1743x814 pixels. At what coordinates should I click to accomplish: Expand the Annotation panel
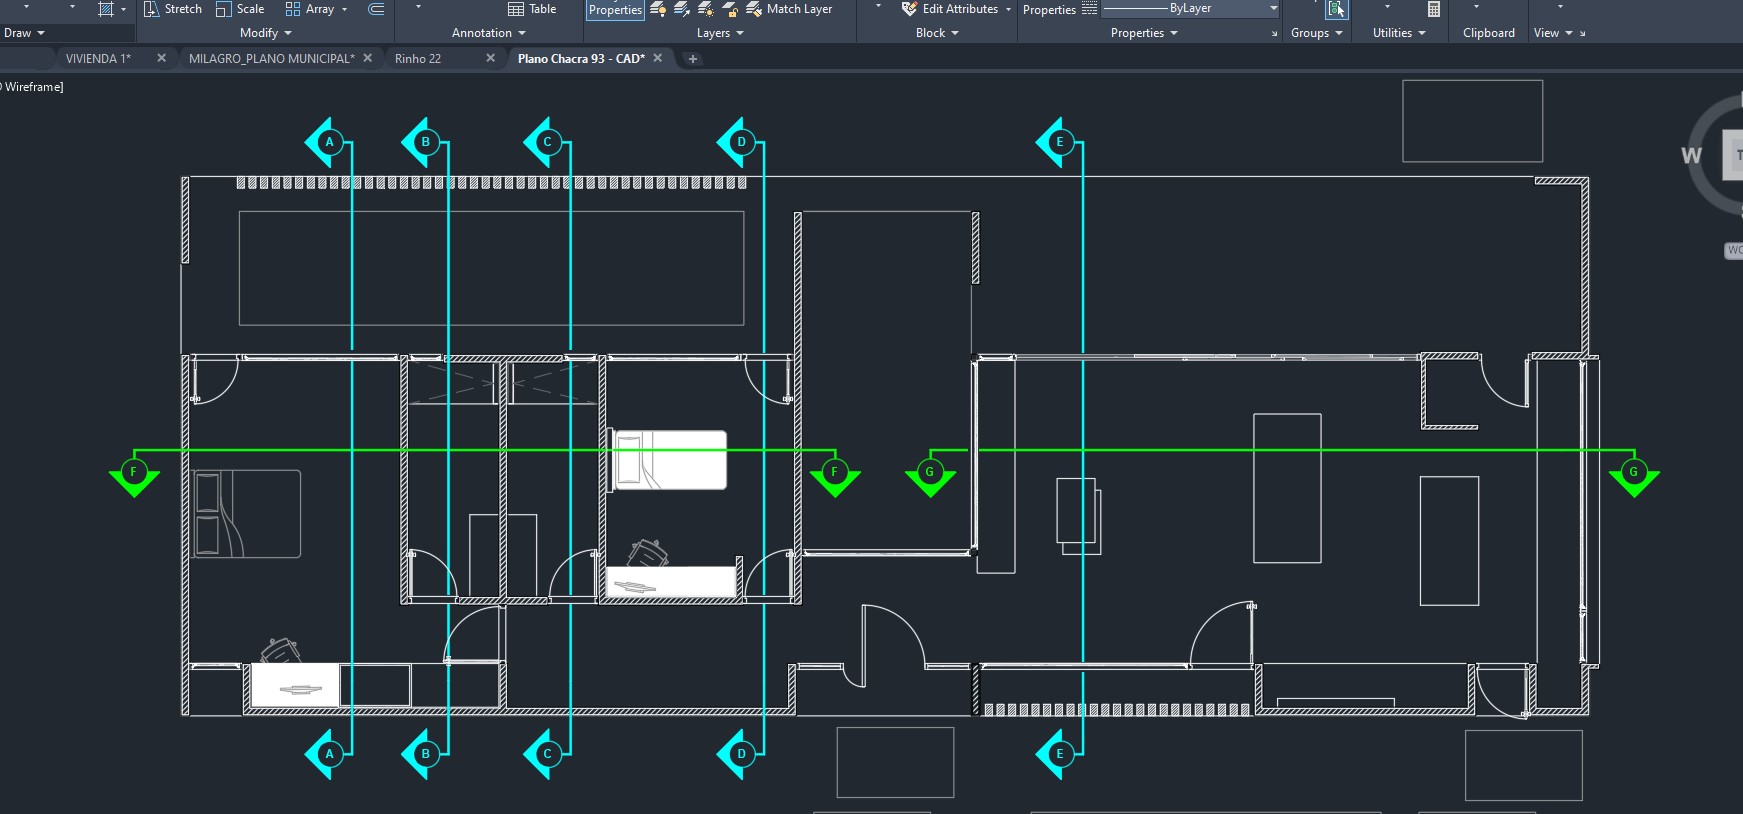[488, 33]
